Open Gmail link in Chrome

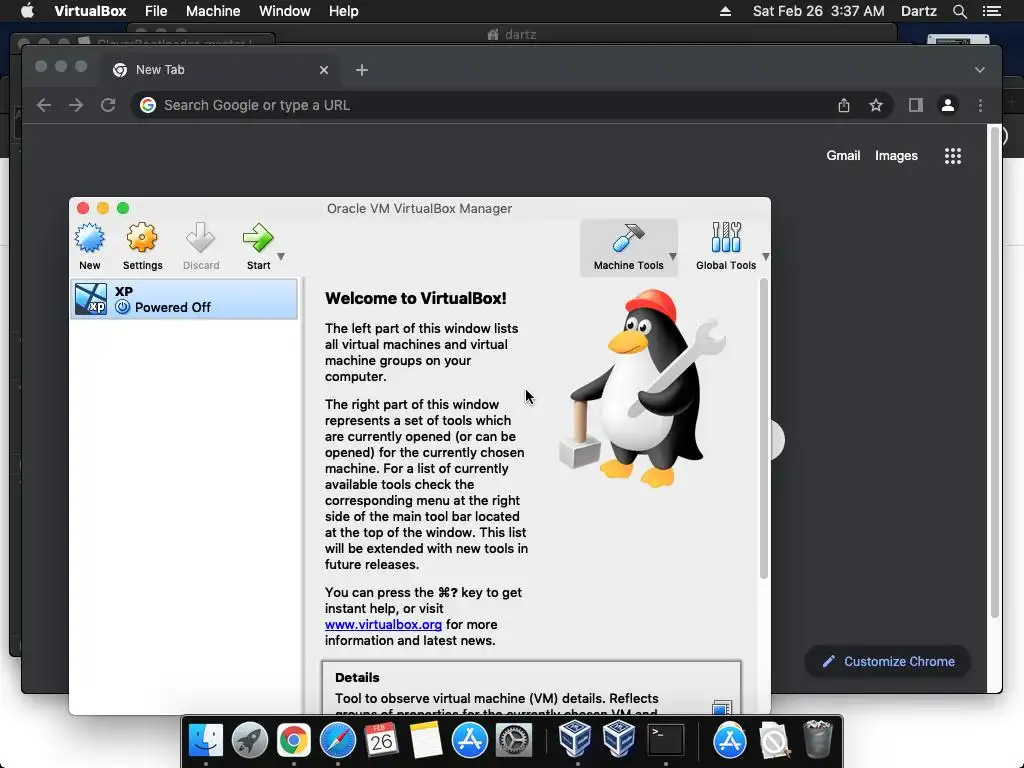pyautogui.click(x=843, y=155)
